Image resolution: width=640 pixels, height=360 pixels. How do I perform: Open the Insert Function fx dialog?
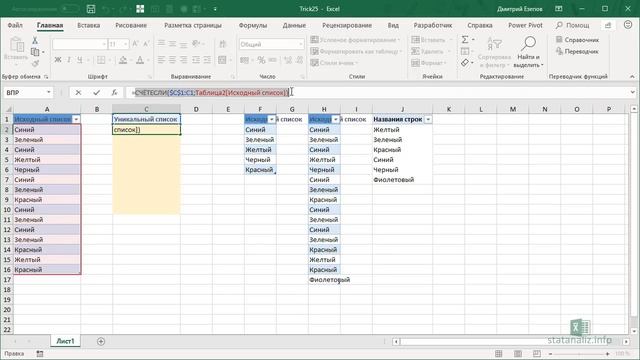click(115, 93)
